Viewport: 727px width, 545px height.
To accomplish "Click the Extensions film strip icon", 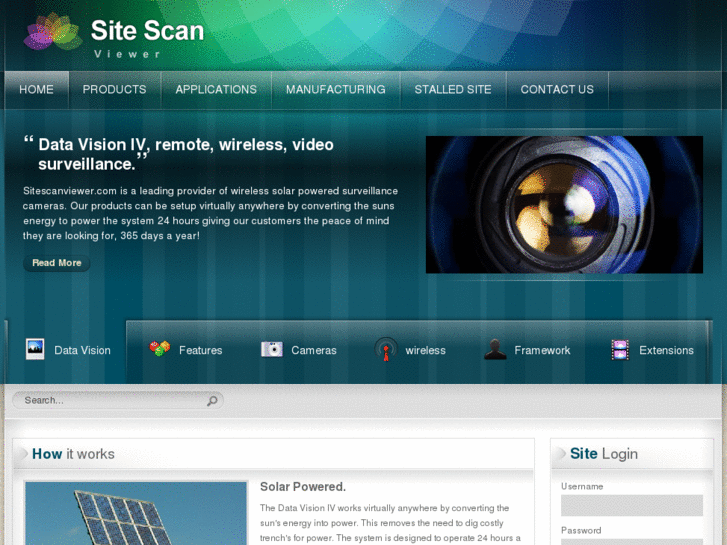I will 620,350.
